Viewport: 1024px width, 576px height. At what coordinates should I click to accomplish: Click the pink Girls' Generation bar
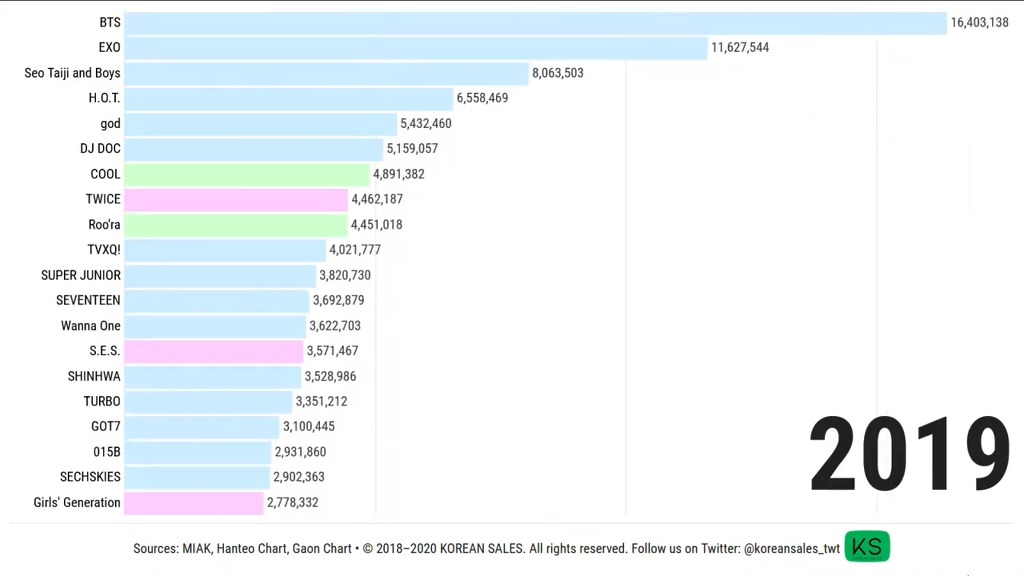tap(194, 503)
